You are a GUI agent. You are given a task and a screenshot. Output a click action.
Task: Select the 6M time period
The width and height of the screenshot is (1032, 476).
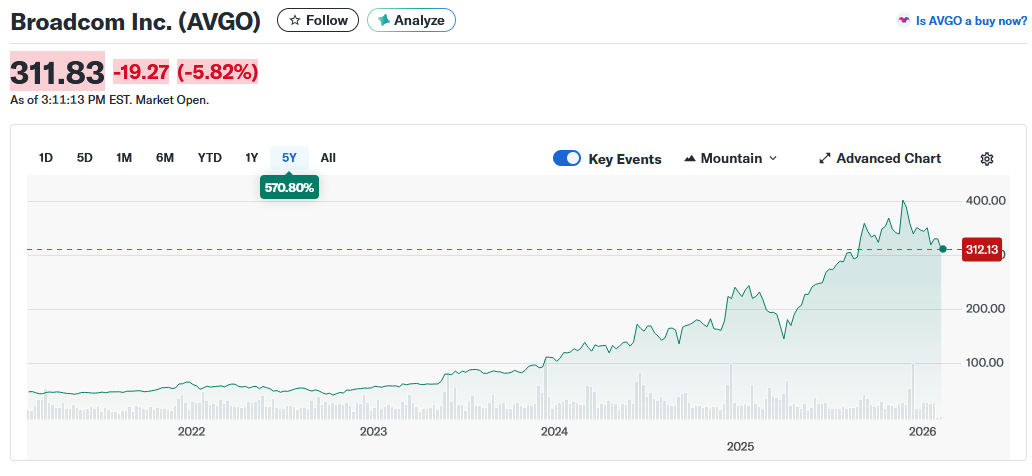tap(165, 158)
